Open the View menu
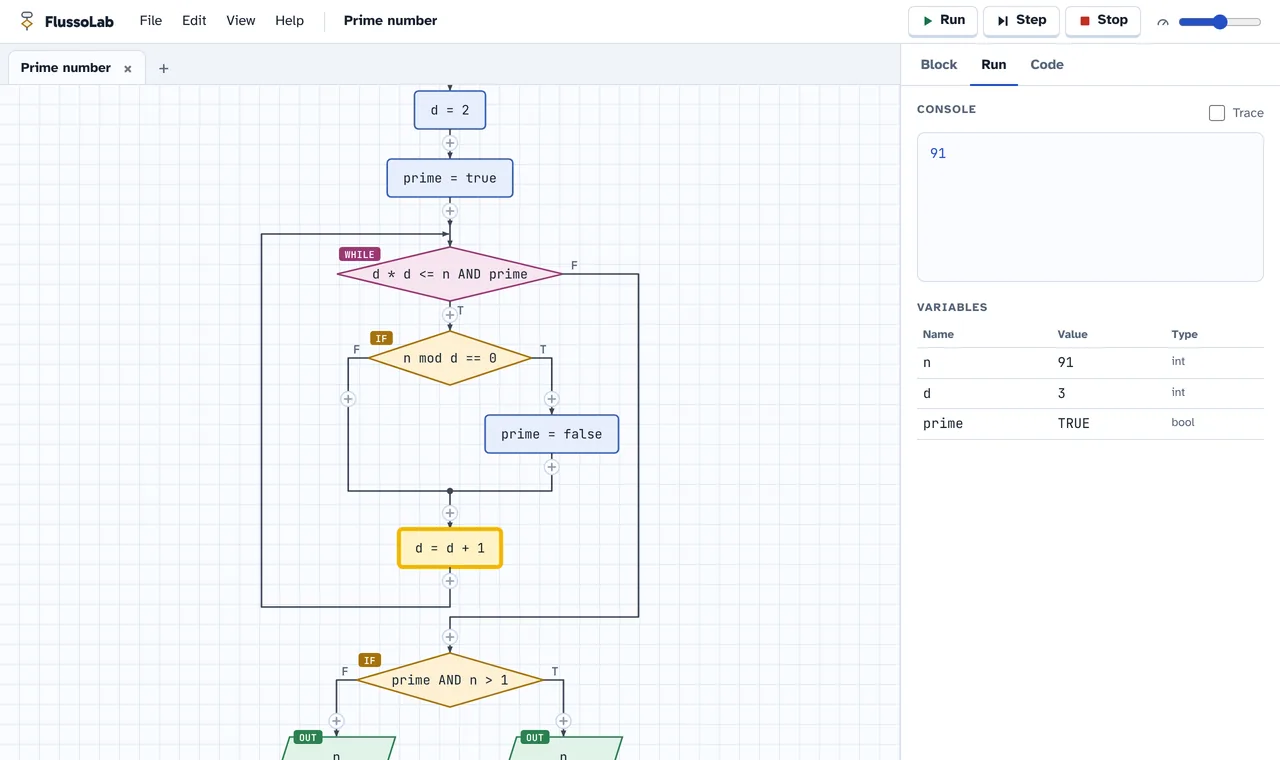 (241, 20)
